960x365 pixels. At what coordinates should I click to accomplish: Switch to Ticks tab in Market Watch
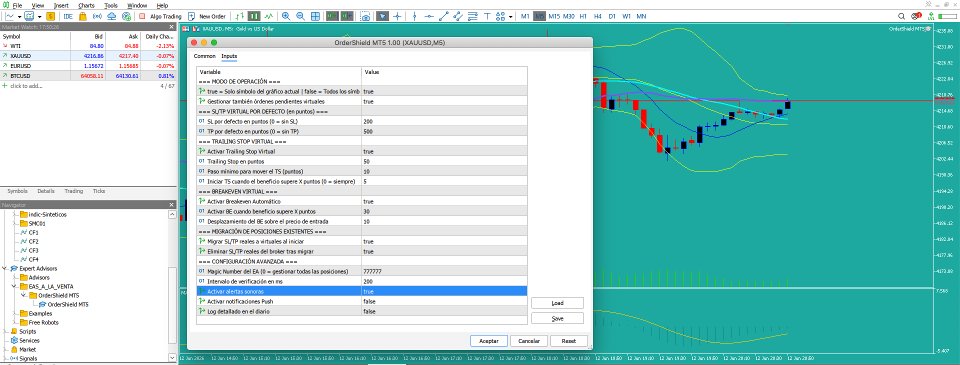pyautogui.click(x=99, y=191)
